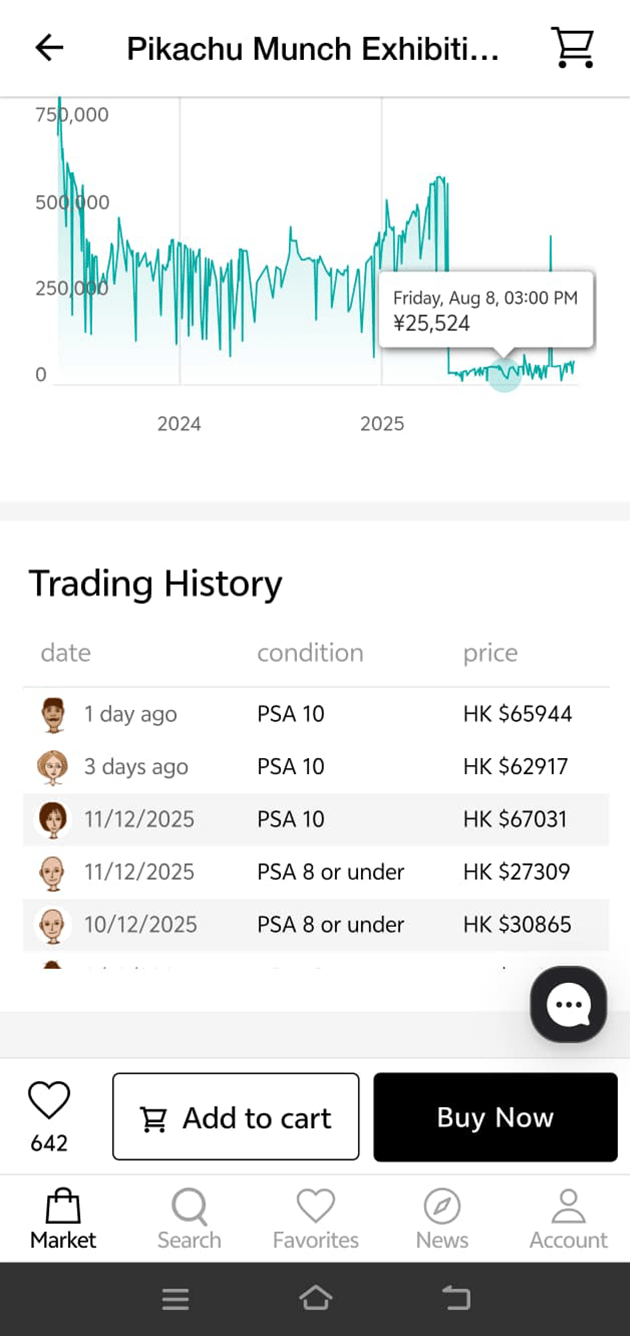Tap the Android system back icon
This screenshot has width=630, height=1336.
[456, 1299]
